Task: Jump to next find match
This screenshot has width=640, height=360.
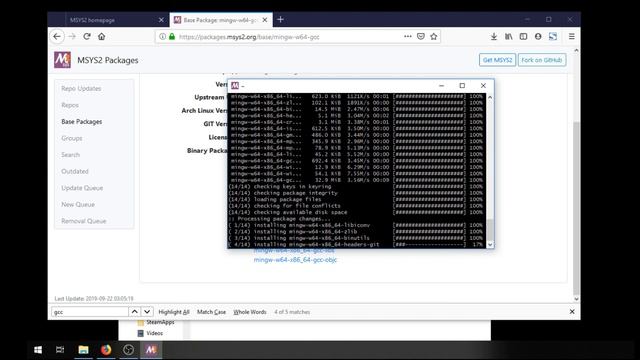Action: coord(147,312)
